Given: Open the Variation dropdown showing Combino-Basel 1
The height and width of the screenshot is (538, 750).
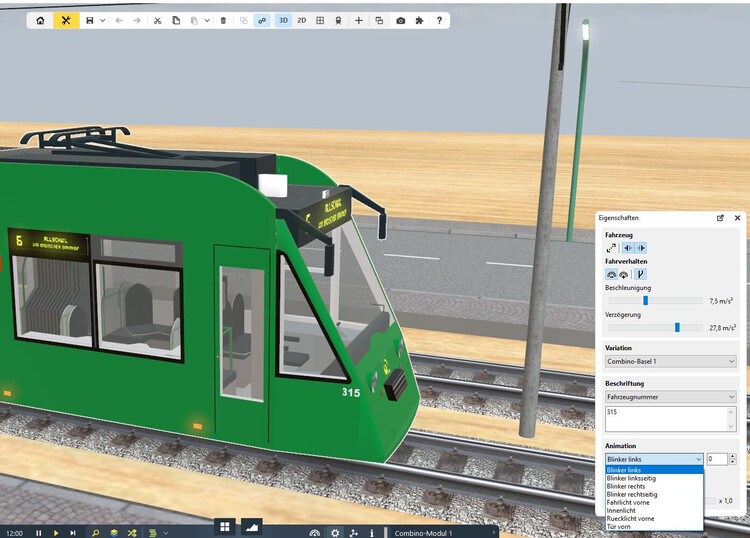Looking at the screenshot, I should [670, 361].
